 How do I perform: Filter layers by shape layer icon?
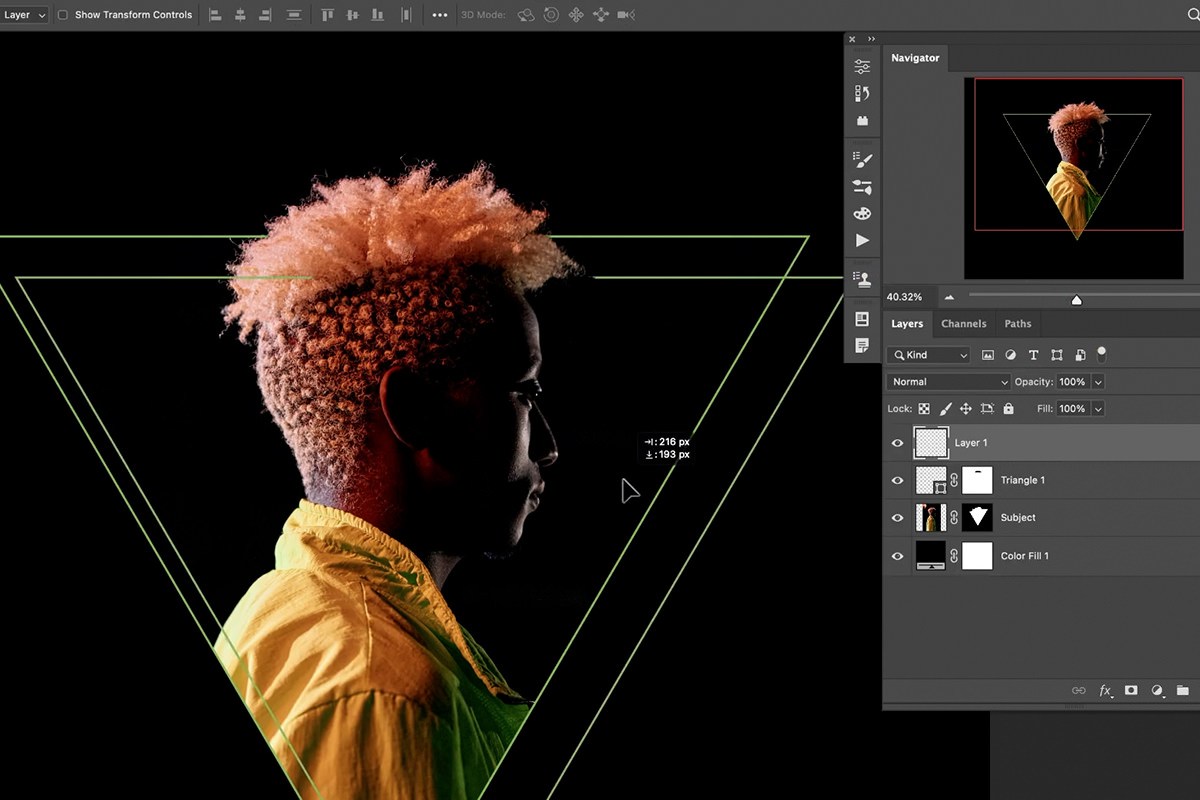click(1057, 355)
